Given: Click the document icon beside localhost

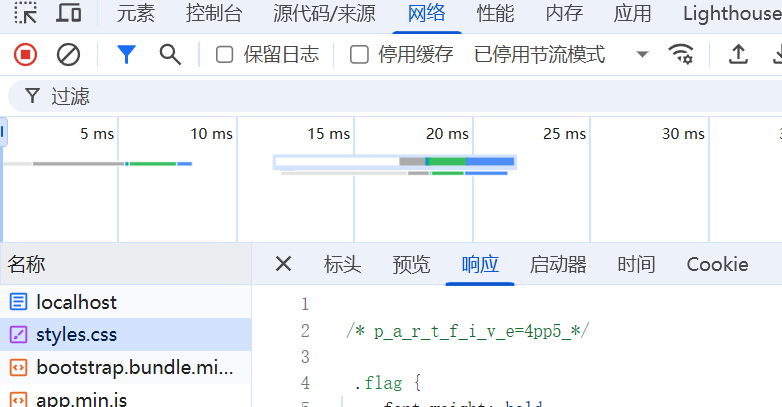Looking at the screenshot, I should (x=18, y=302).
